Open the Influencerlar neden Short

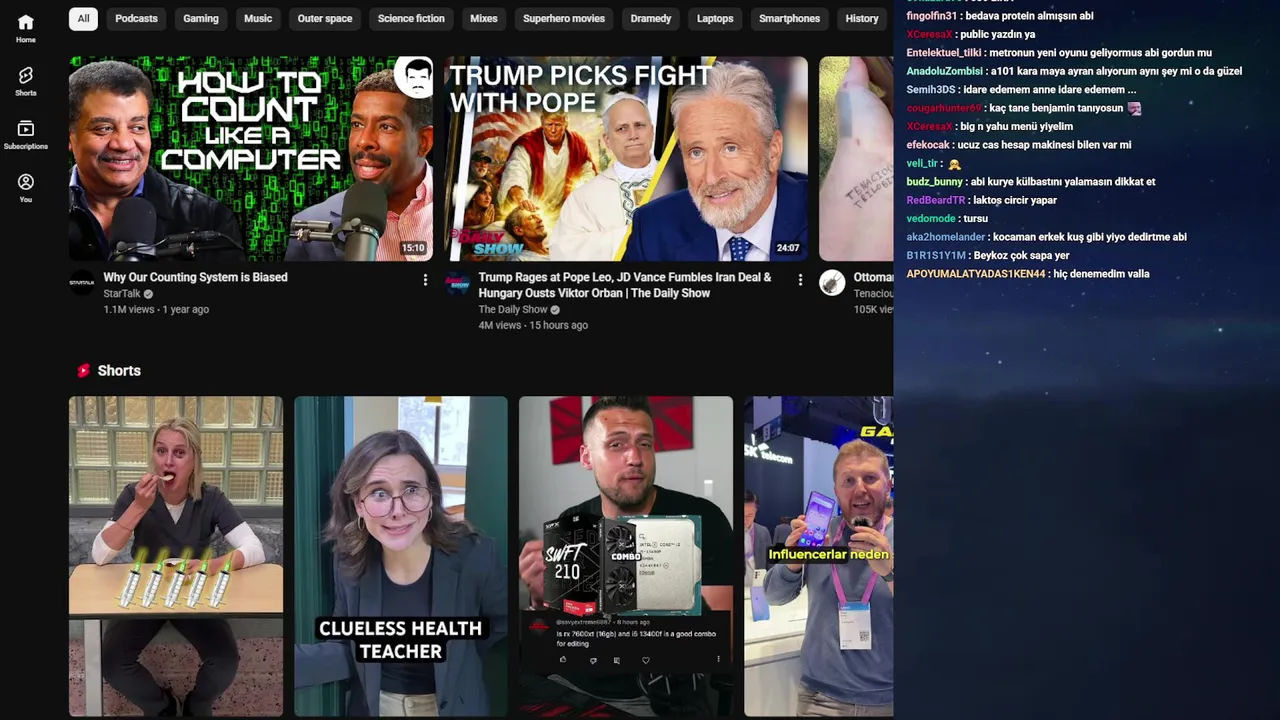pos(819,556)
